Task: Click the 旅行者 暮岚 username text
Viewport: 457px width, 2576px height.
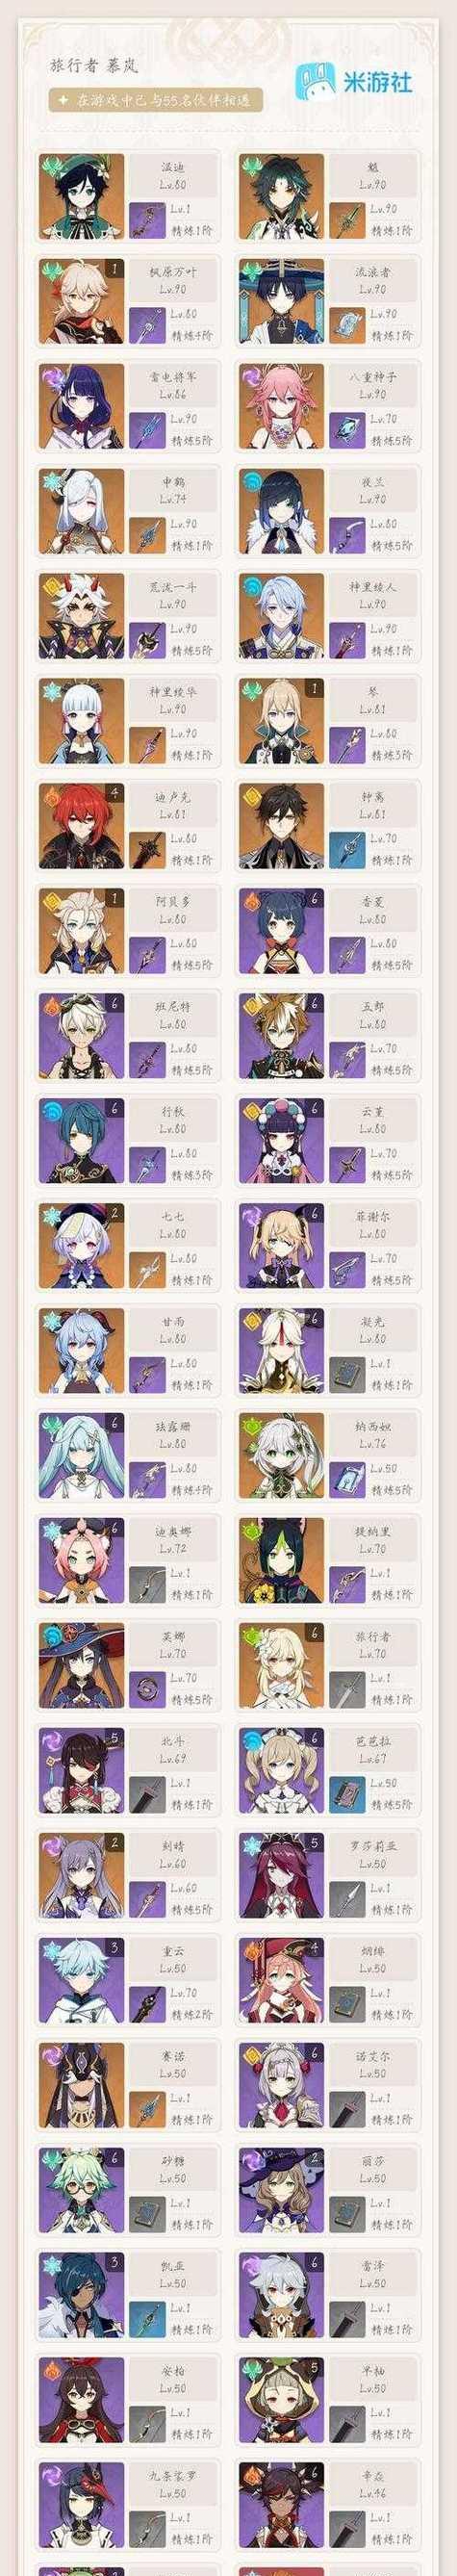Action: tap(94, 65)
